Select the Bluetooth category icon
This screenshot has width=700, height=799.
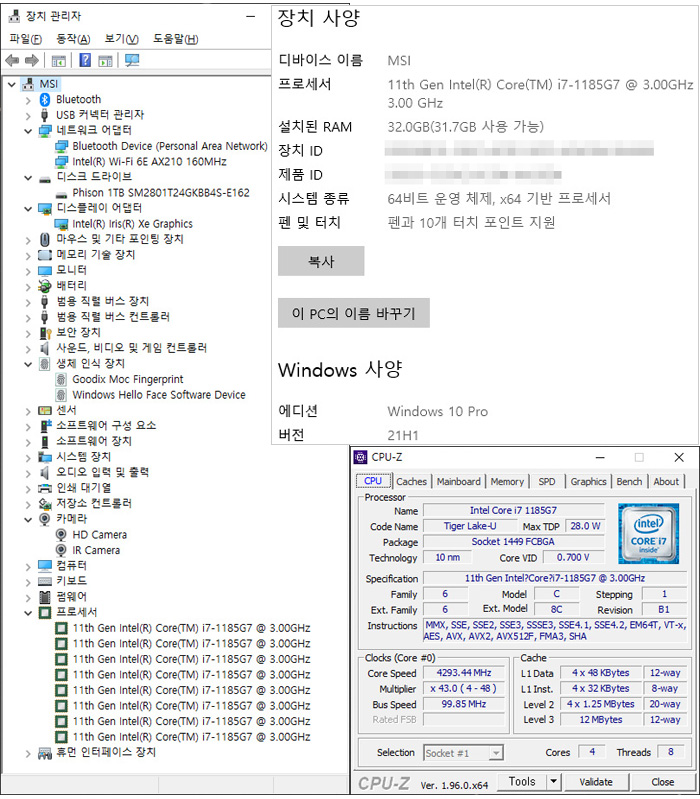click(45, 99)
